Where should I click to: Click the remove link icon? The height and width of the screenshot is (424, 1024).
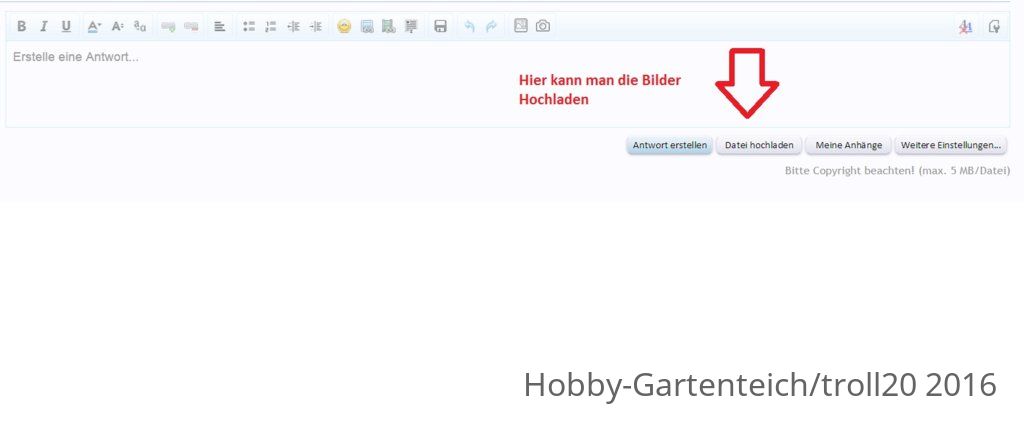(191, 27)
